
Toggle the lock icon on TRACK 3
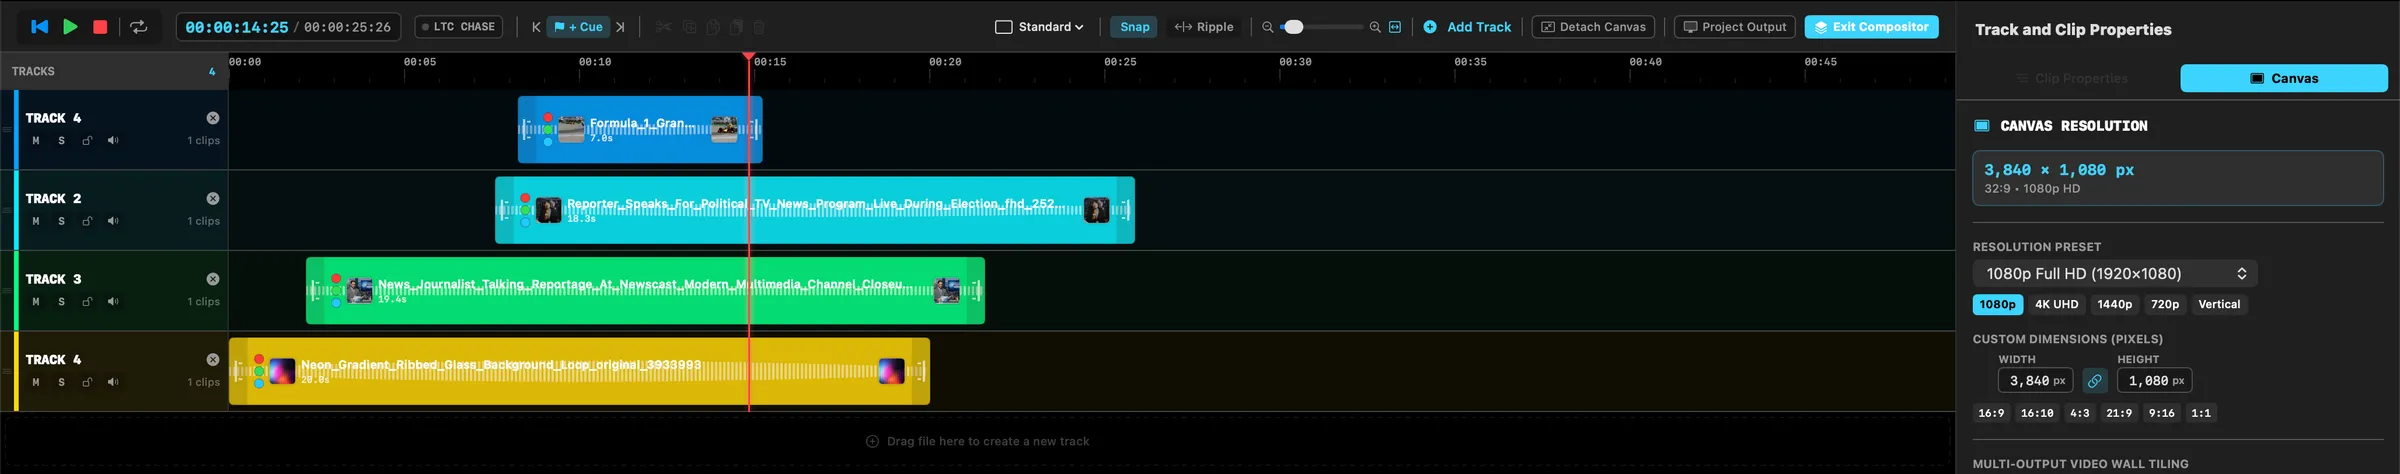point(87,301)
